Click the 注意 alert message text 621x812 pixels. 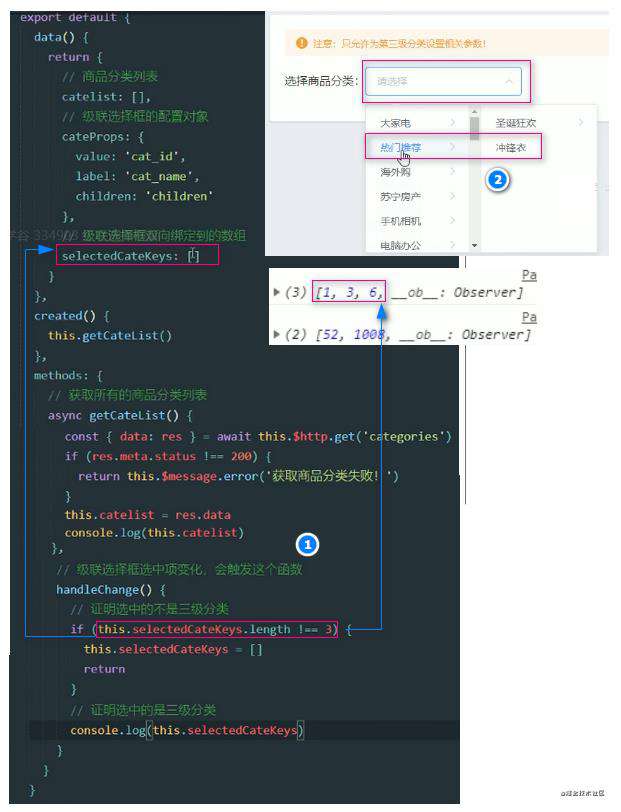[x=399, y=44]
